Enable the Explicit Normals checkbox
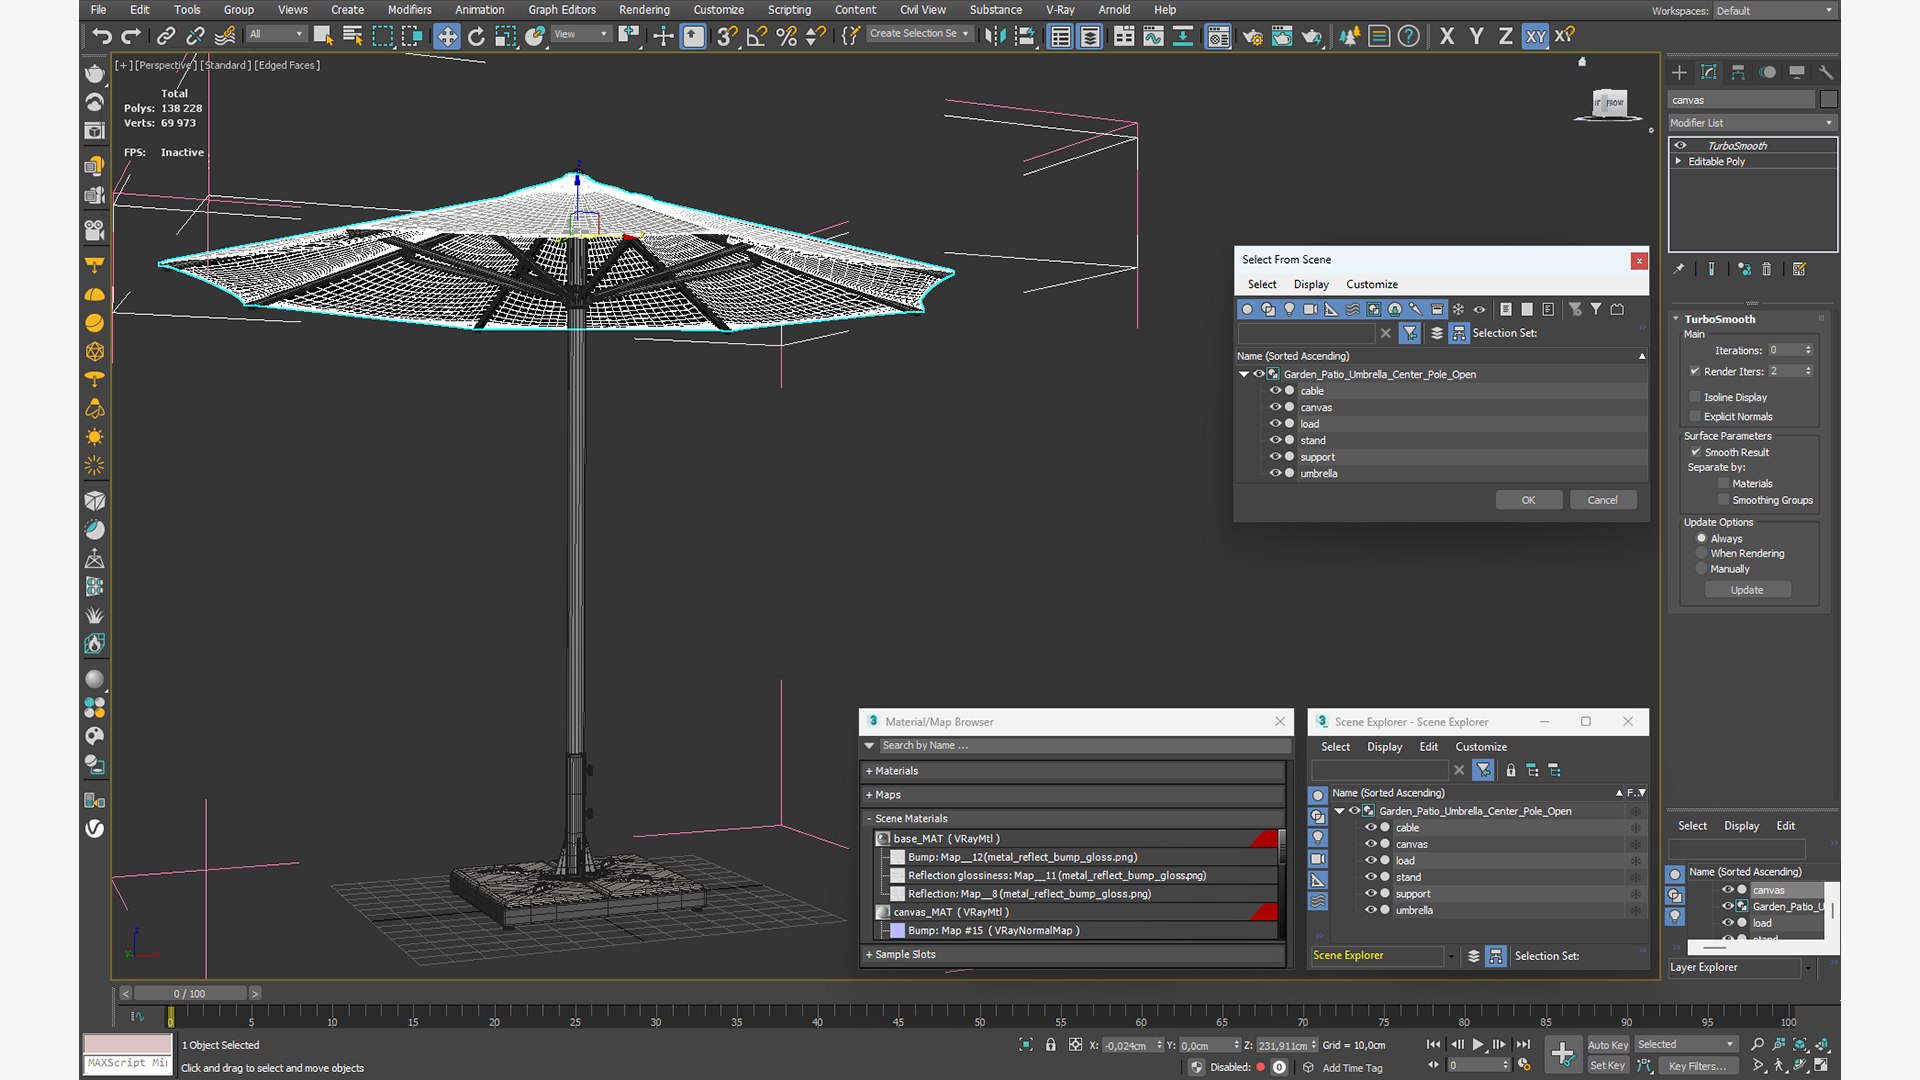The height and width of the screenshot is (1080, 1920). (x=1695, y=416)
